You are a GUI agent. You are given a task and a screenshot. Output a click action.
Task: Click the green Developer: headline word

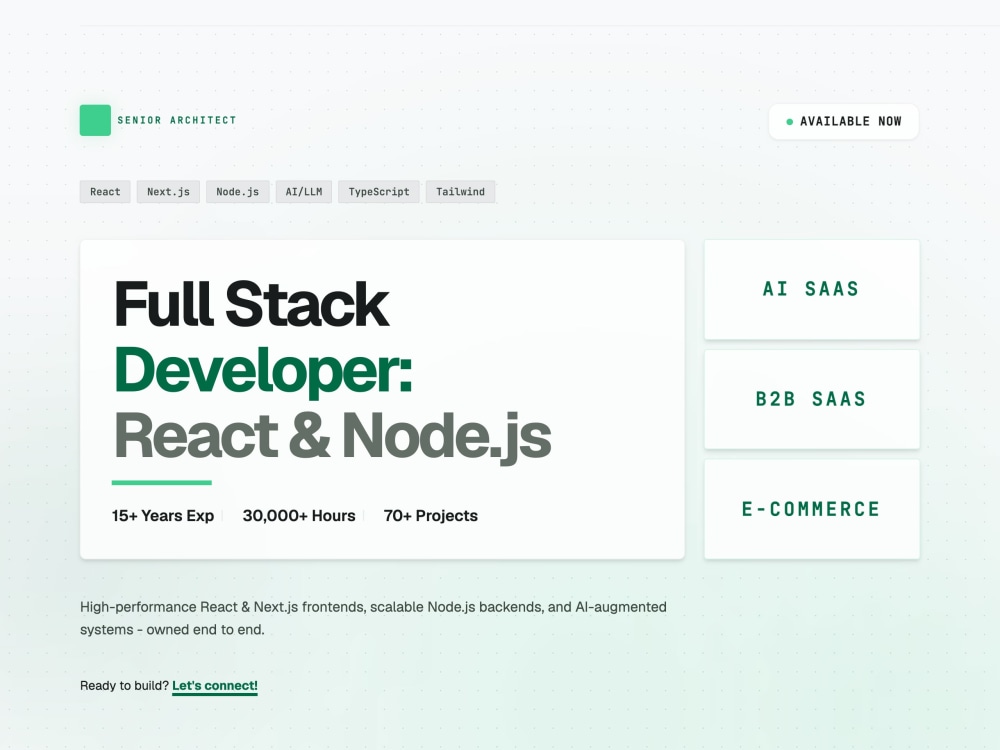pos(263,371)
